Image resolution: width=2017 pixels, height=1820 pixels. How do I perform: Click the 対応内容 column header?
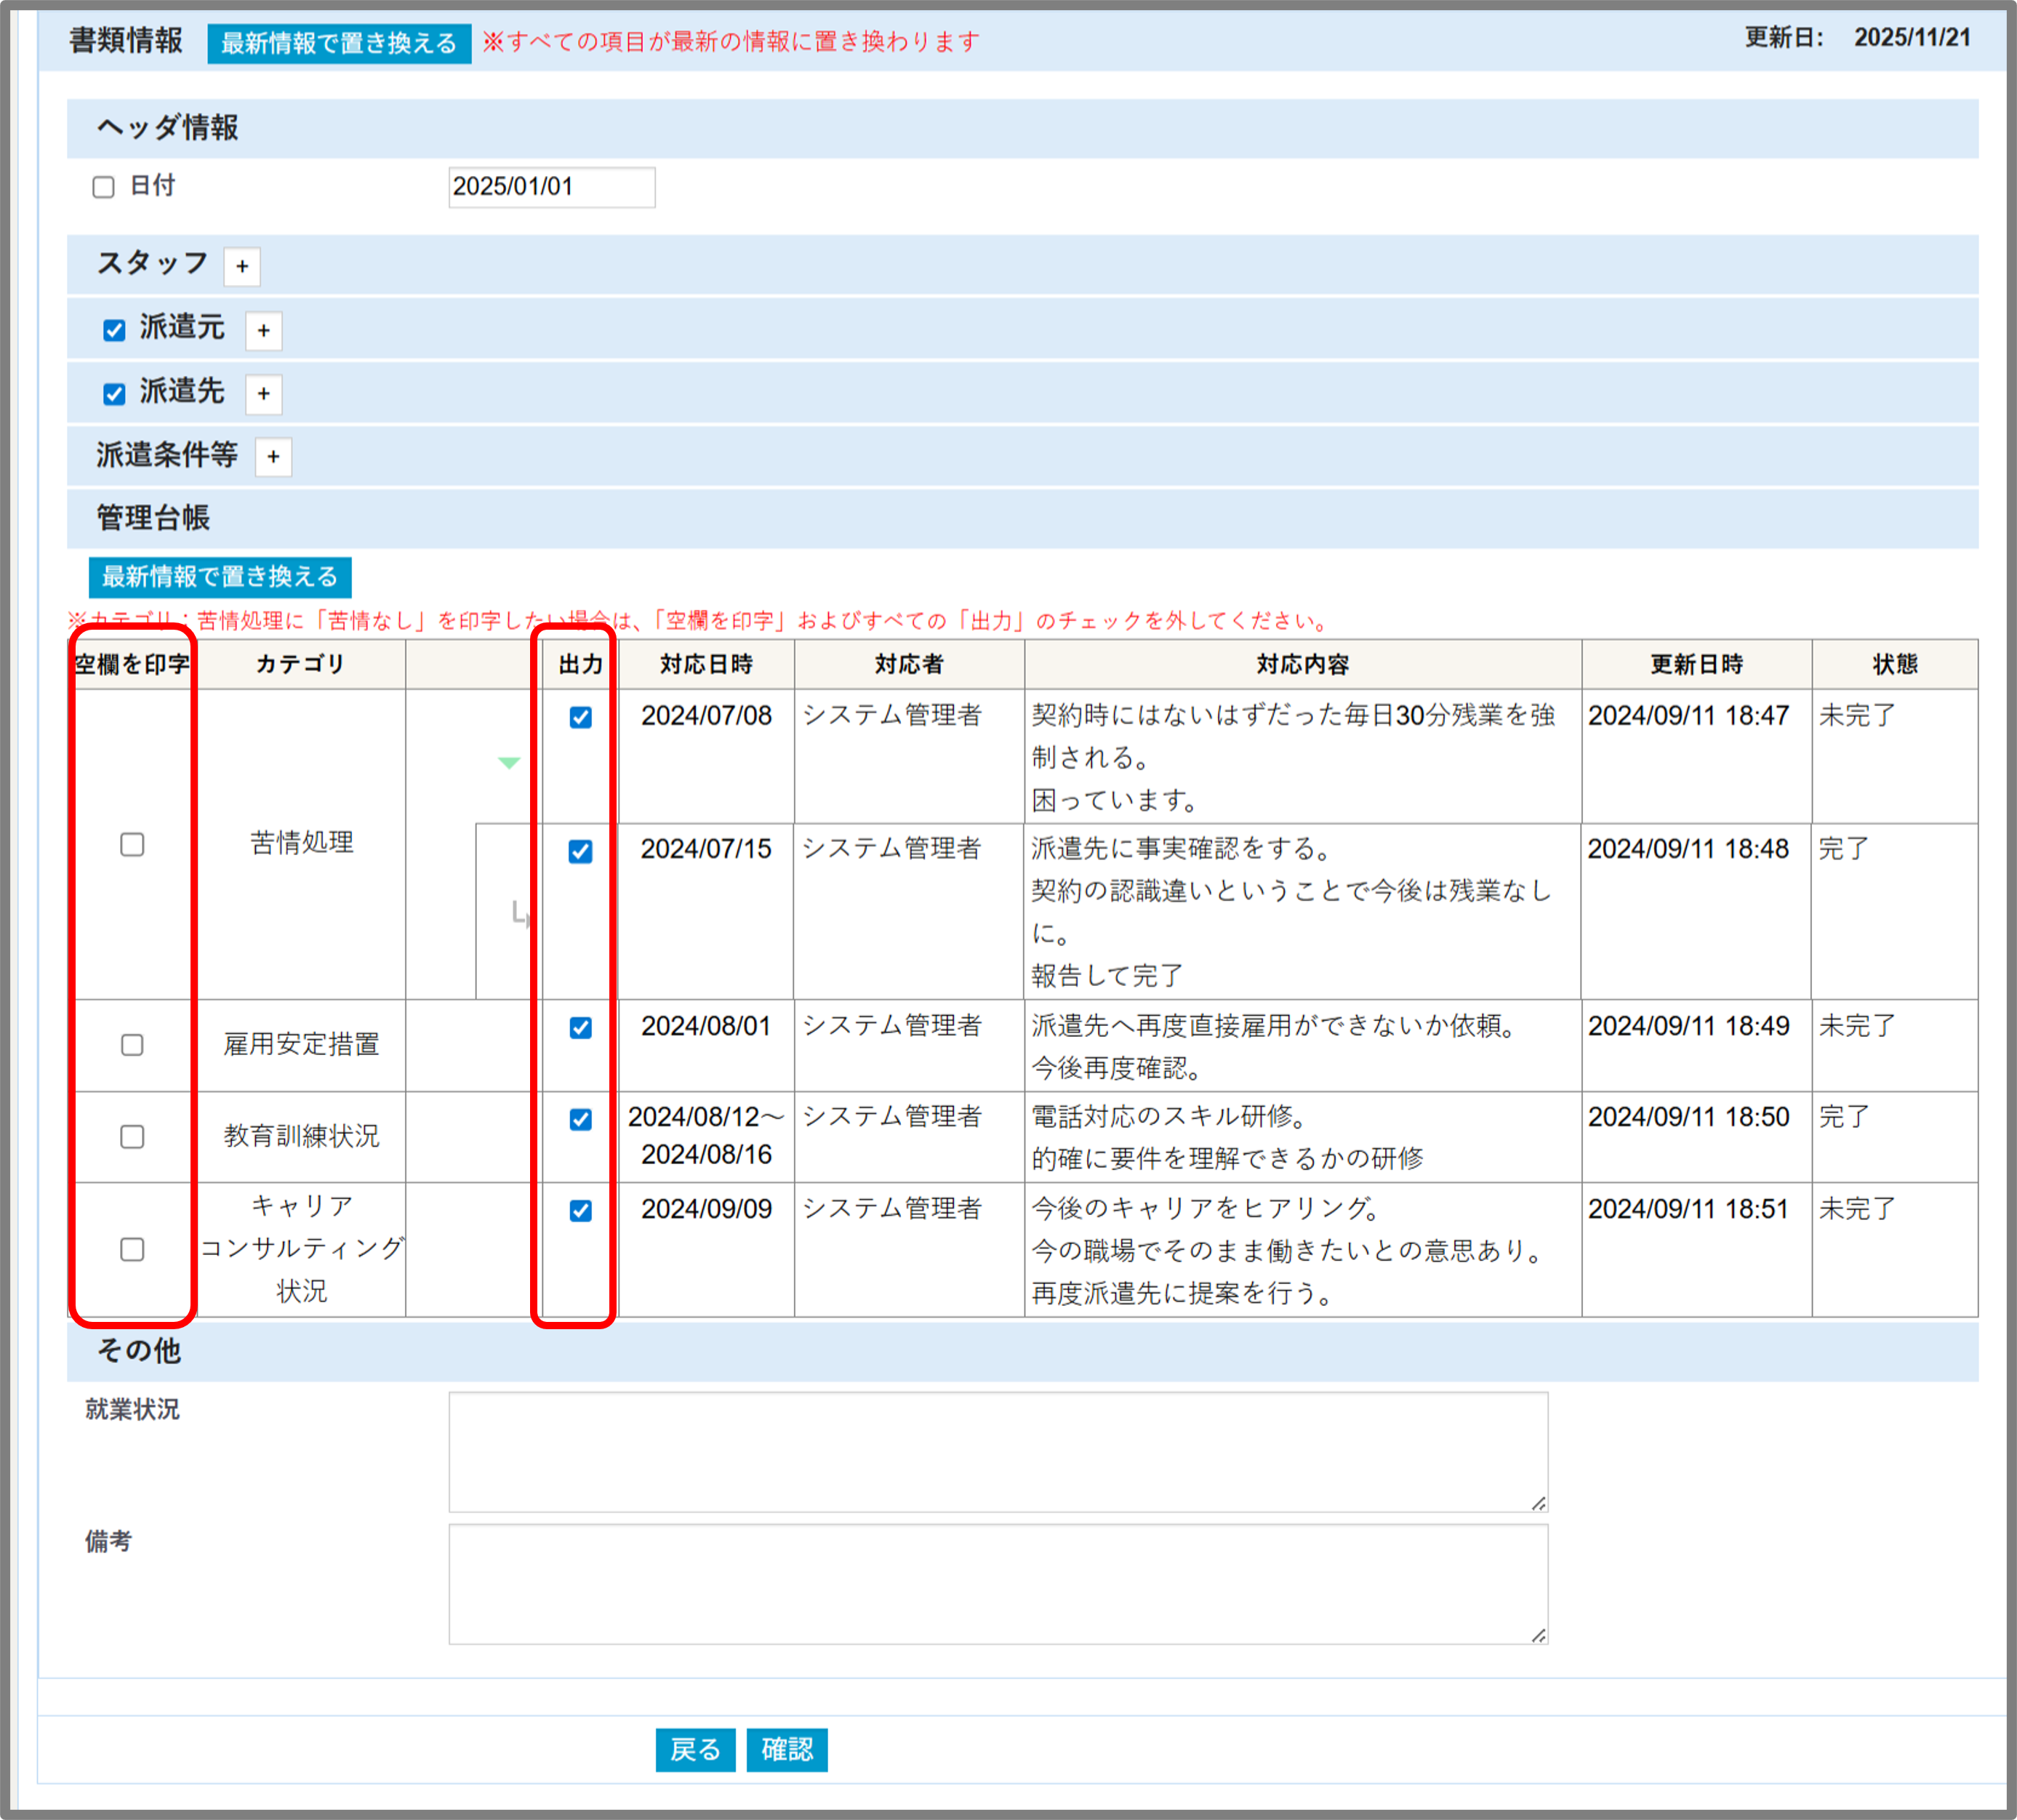pos(1303,664)
